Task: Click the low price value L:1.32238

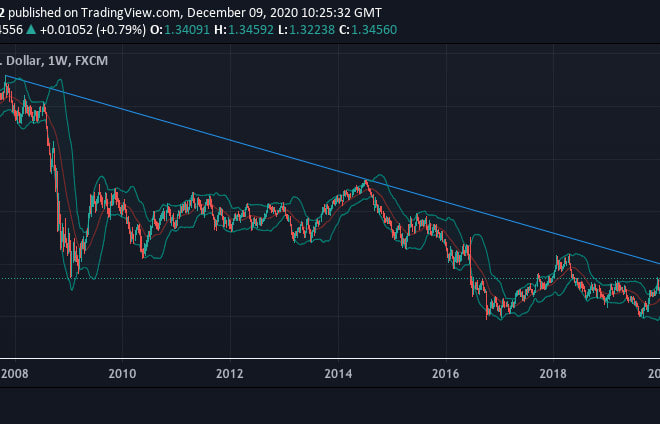Action: 306,30
